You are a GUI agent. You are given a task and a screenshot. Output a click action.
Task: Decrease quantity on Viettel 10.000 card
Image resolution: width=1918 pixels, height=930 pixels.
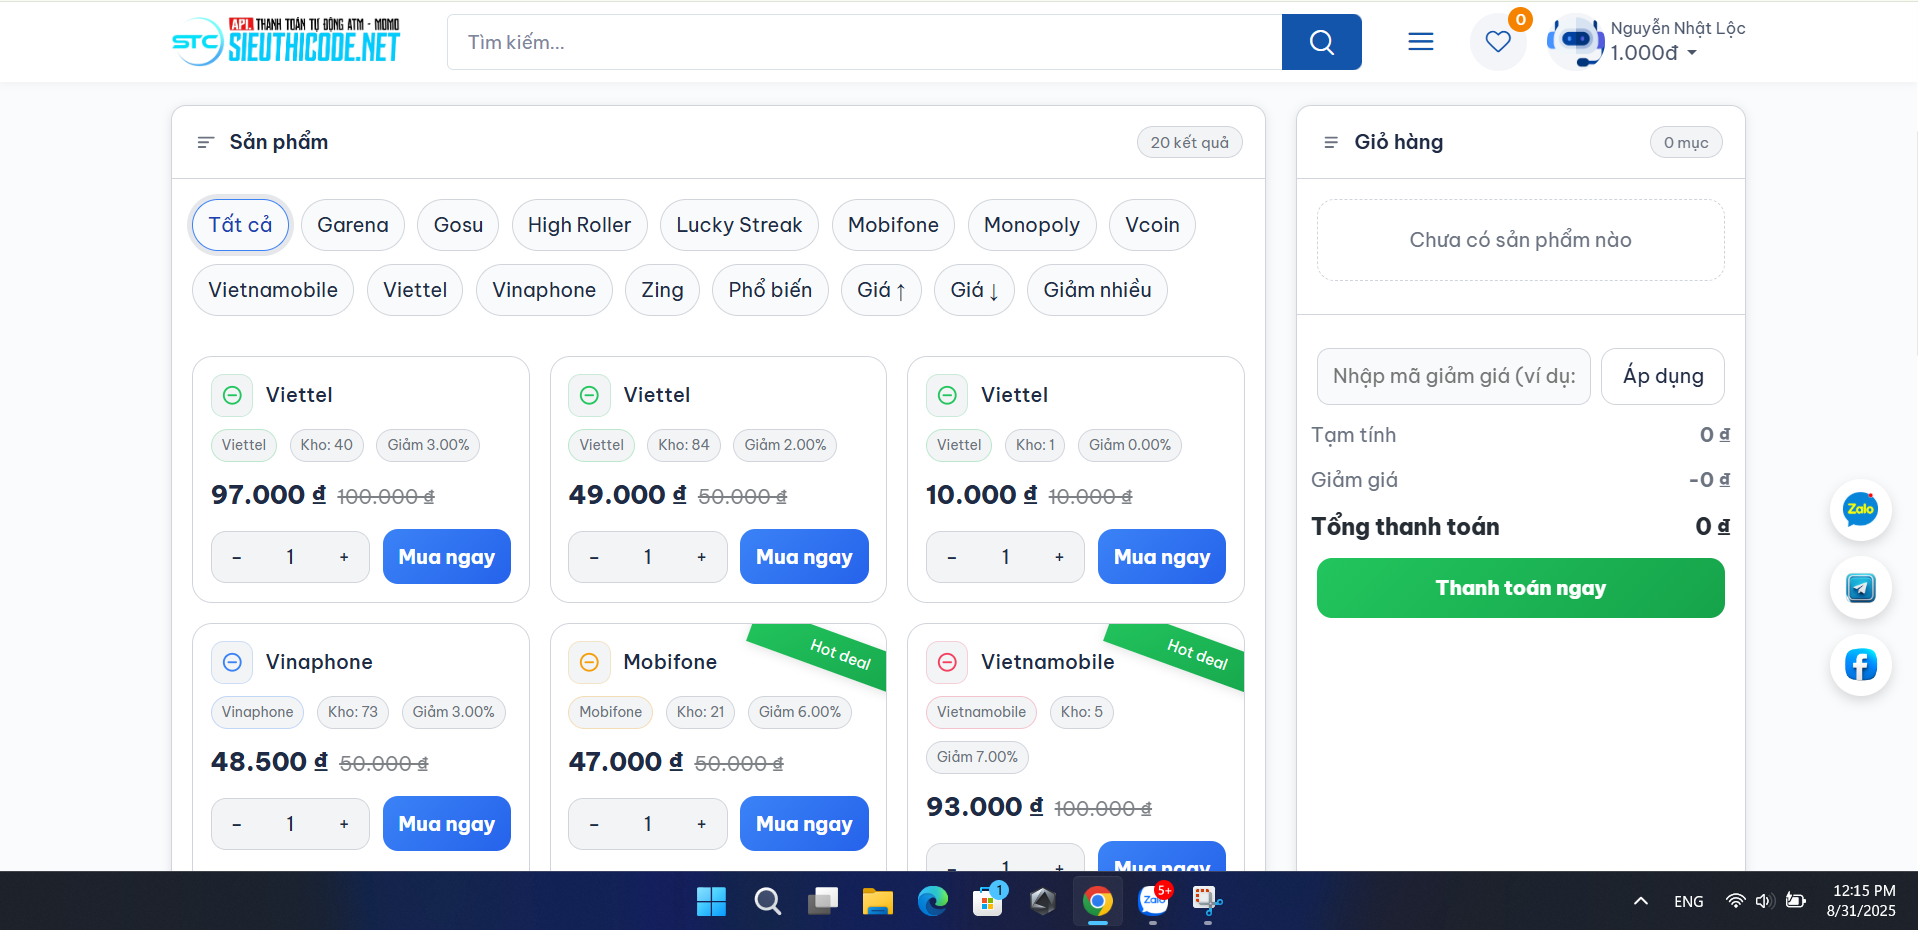952,557
